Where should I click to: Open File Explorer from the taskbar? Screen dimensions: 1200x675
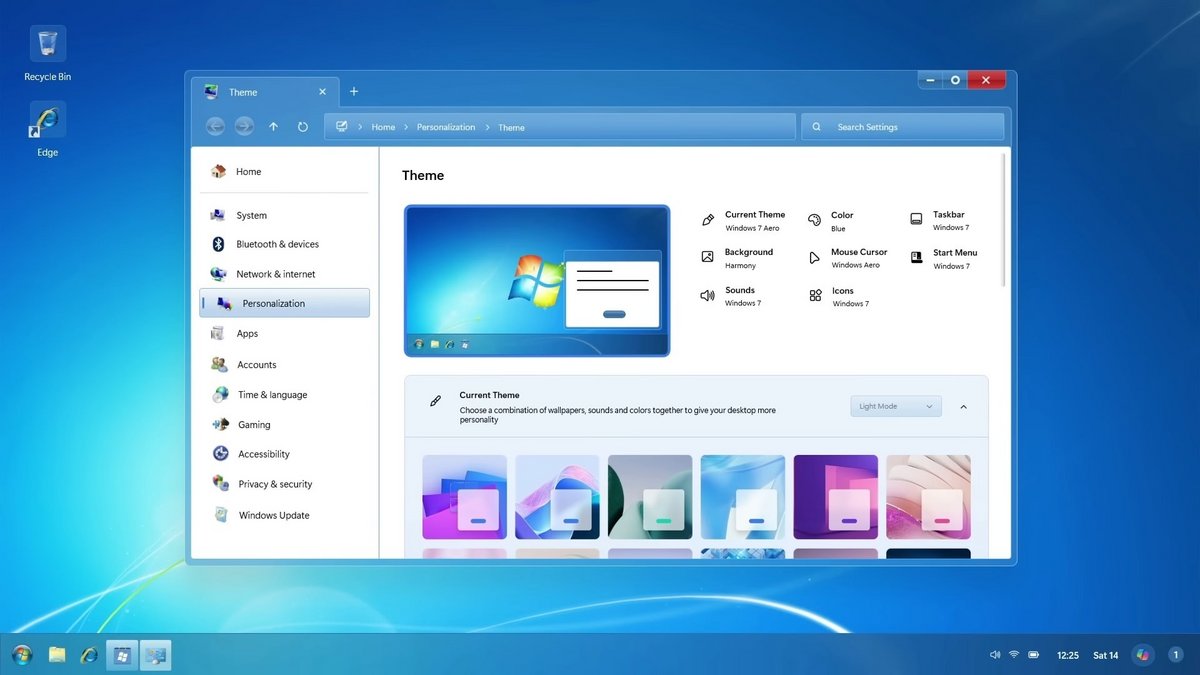[x=57, y=655]
